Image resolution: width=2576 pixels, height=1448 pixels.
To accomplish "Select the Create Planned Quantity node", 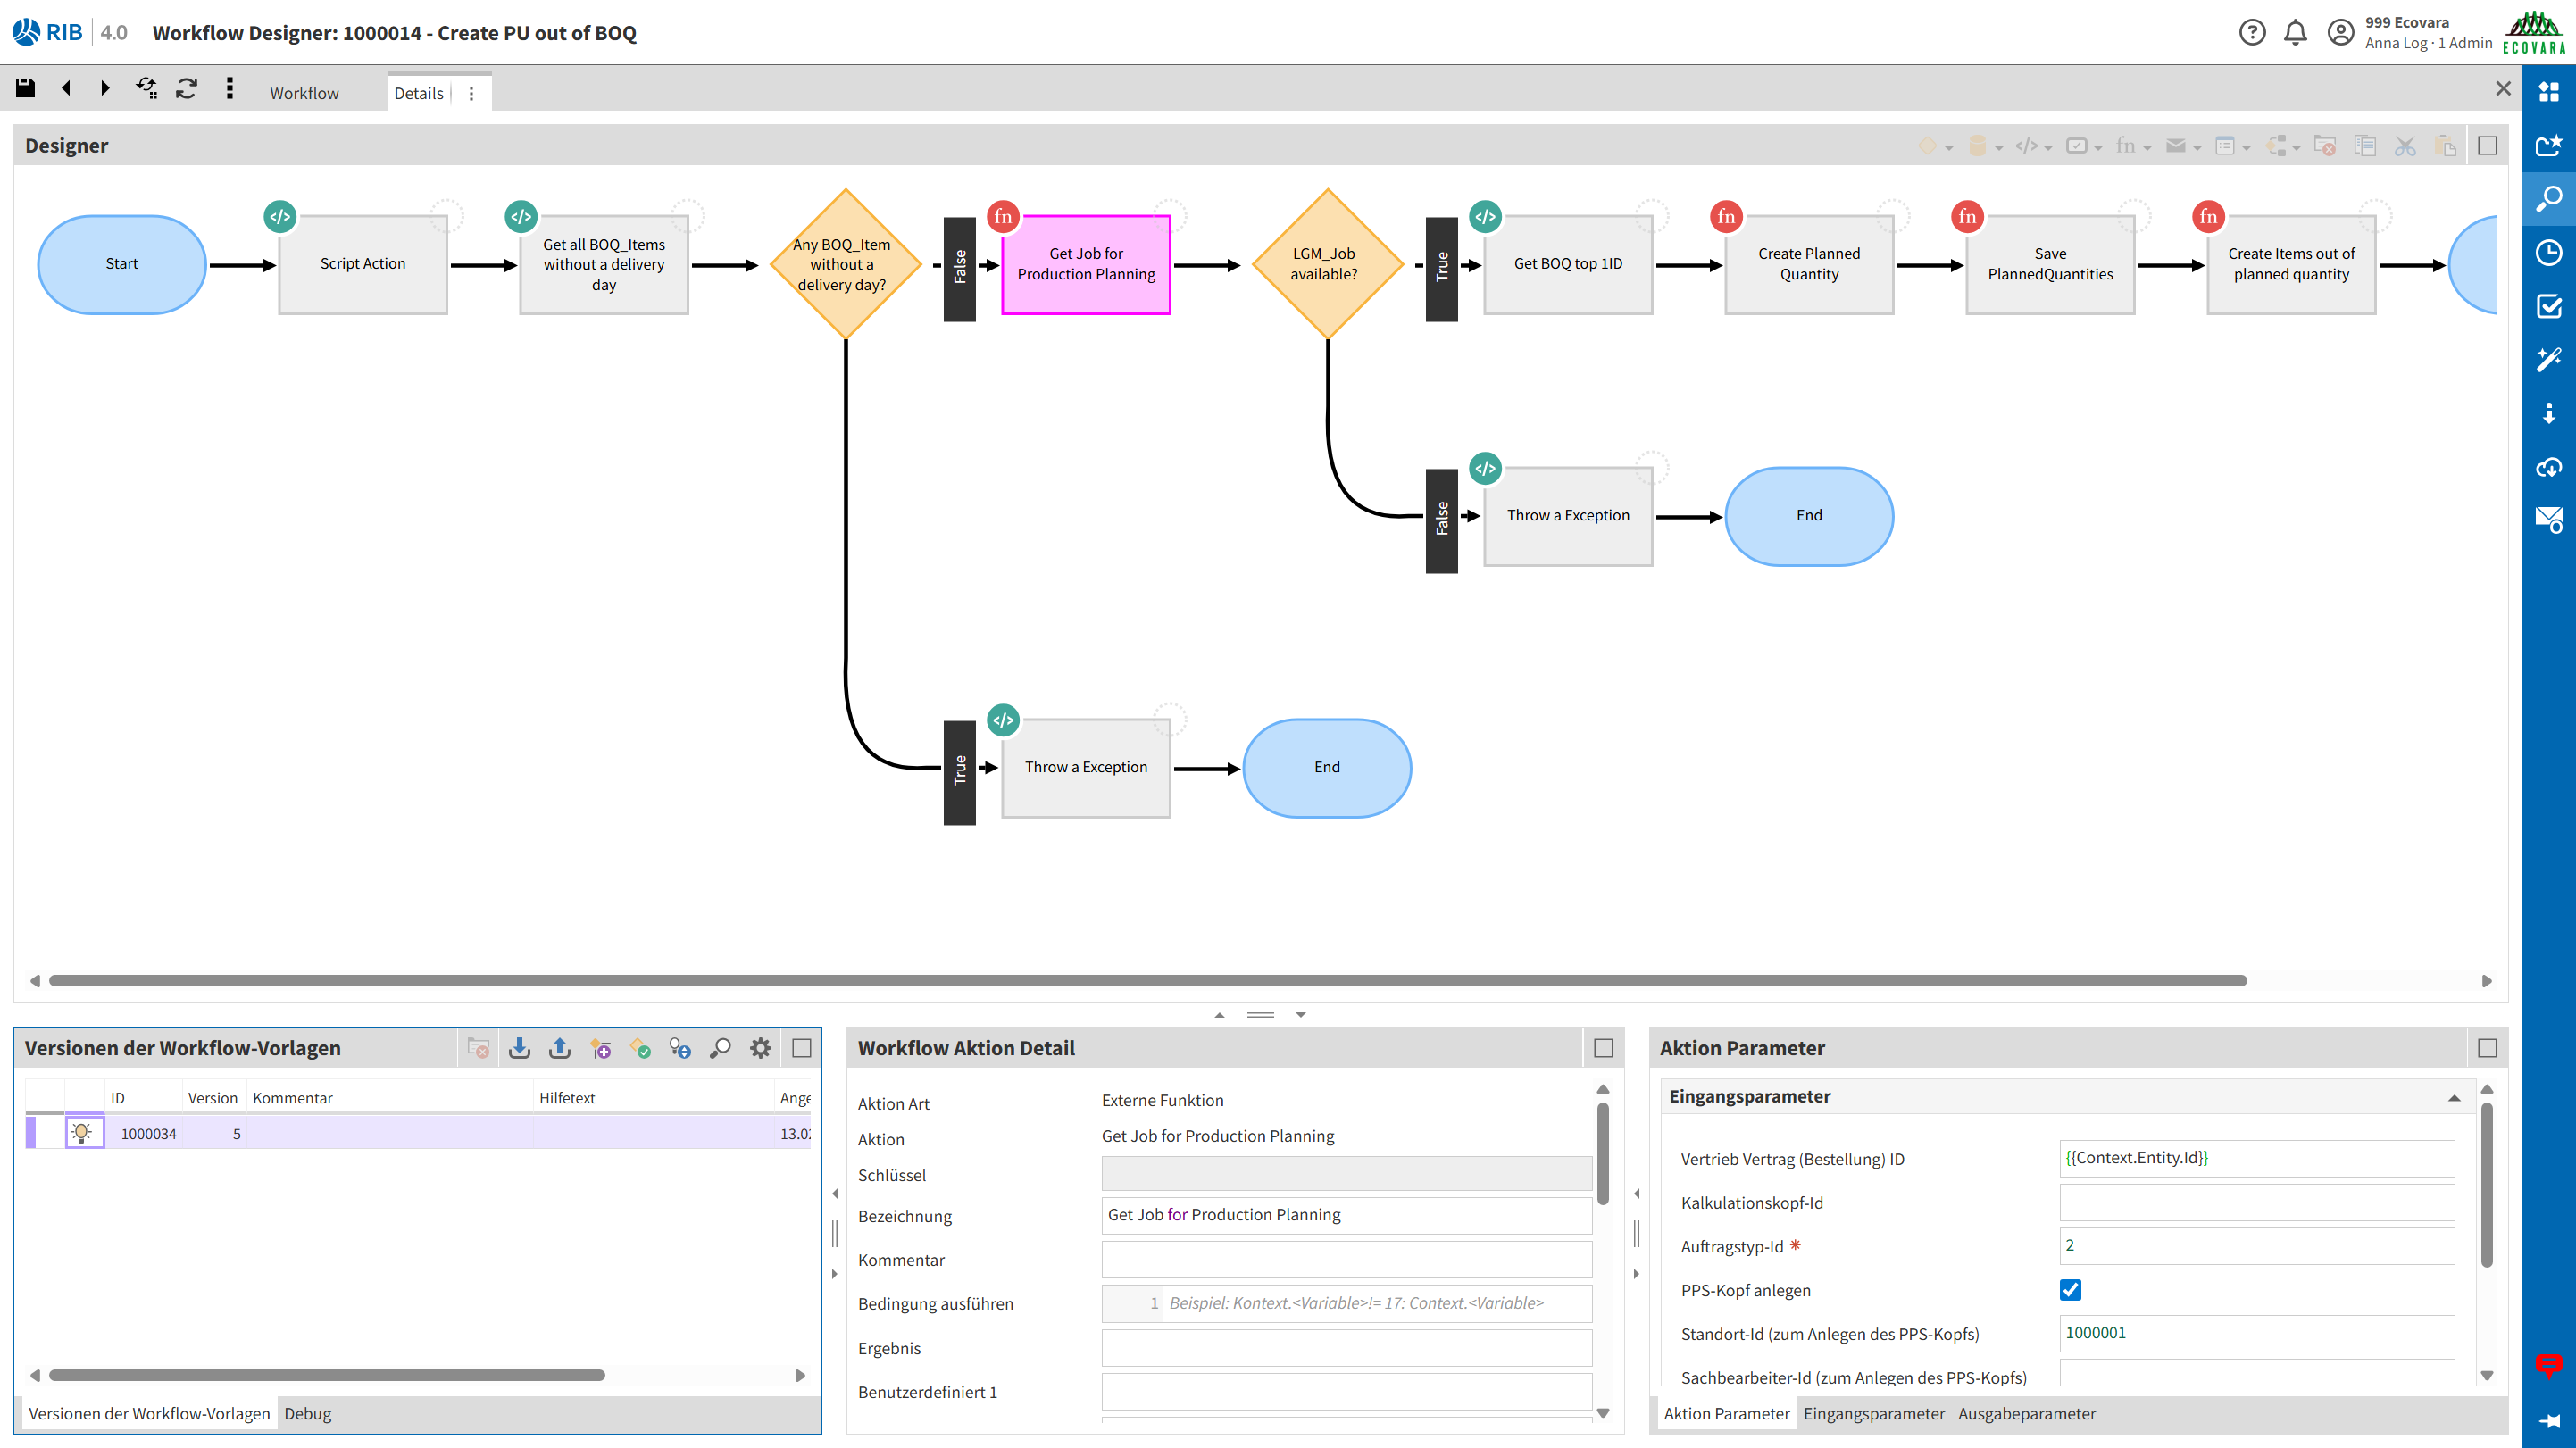I will [x=1808, y=264].
